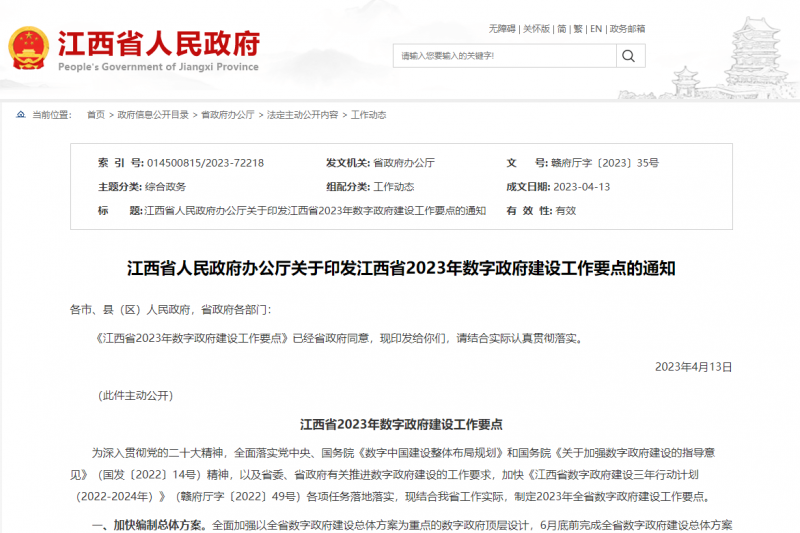Click bold heading 一、加快编制总体方案
The width and height of the screenshot is (800, 533).
click(149, 525)
